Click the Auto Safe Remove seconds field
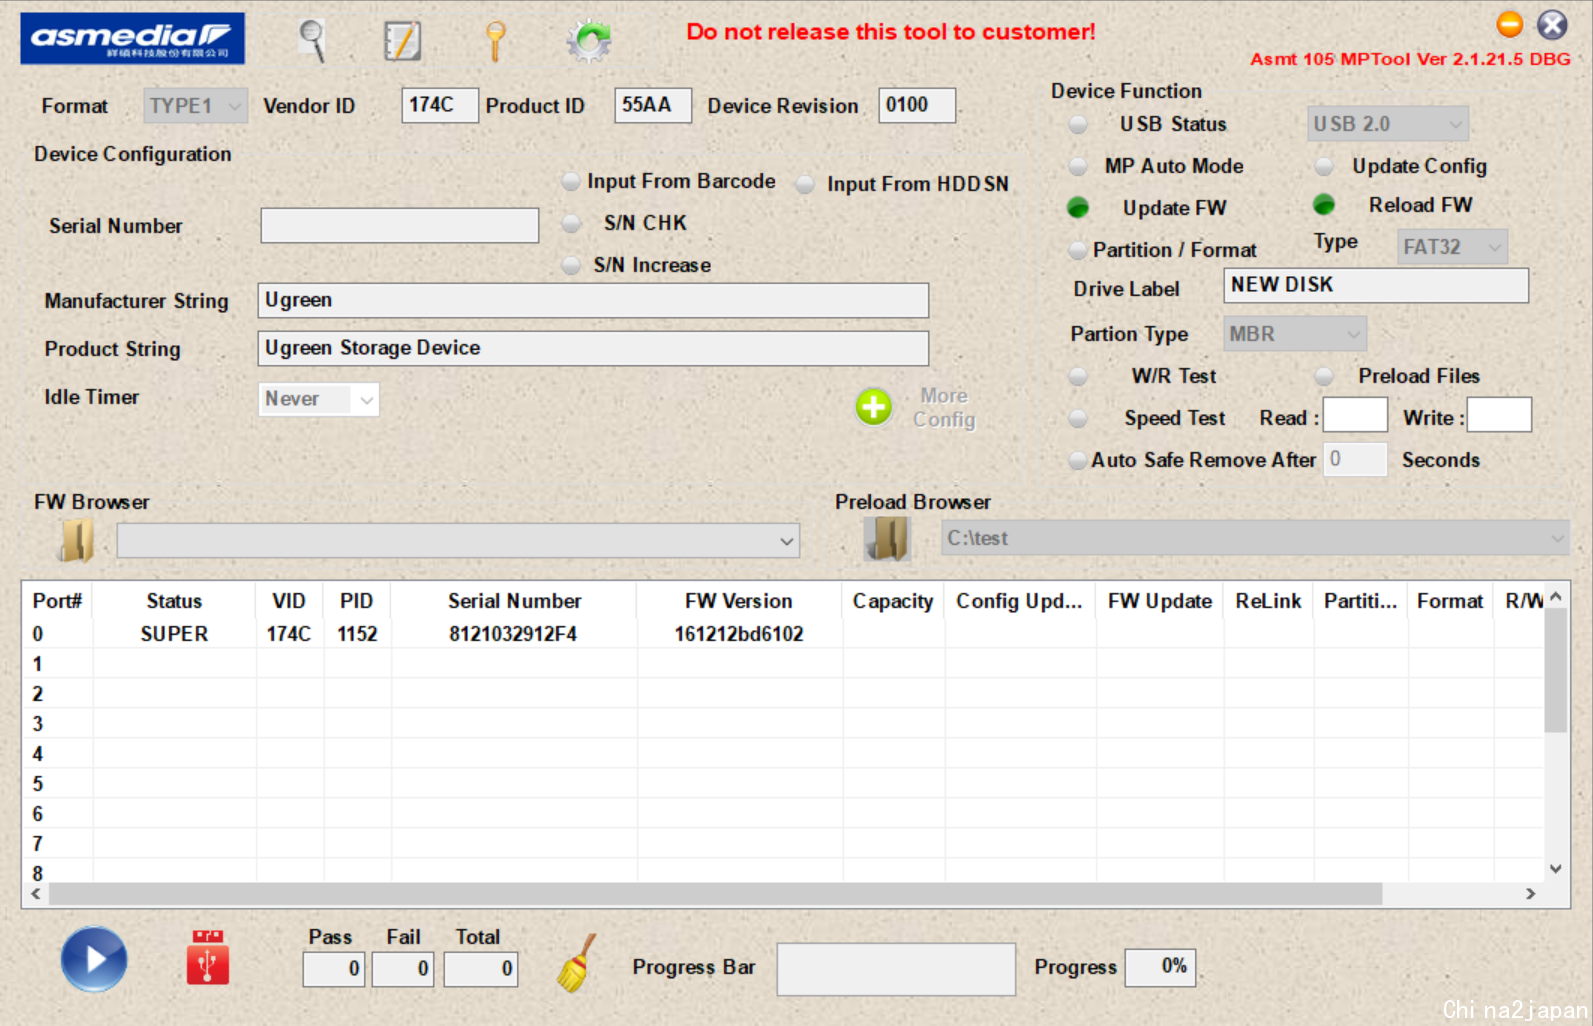1593x1026 pixels. [x=1355, y=460]
